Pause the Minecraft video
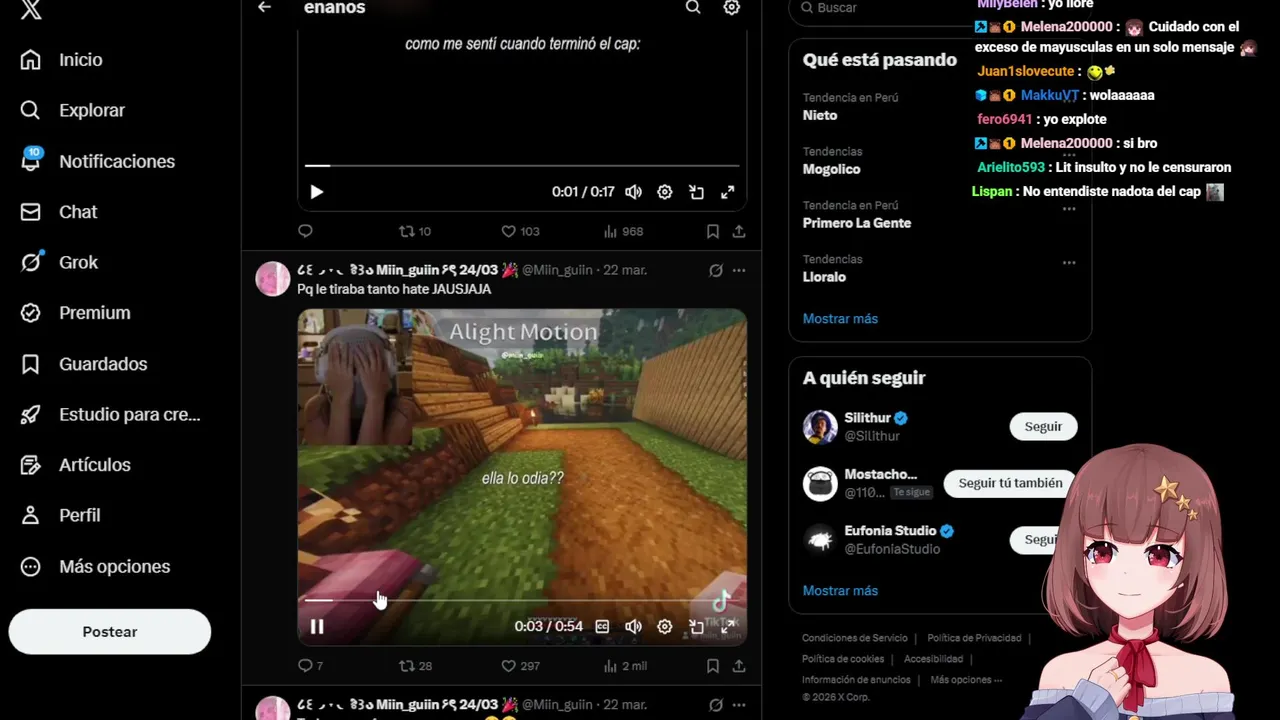 [317, 627]
